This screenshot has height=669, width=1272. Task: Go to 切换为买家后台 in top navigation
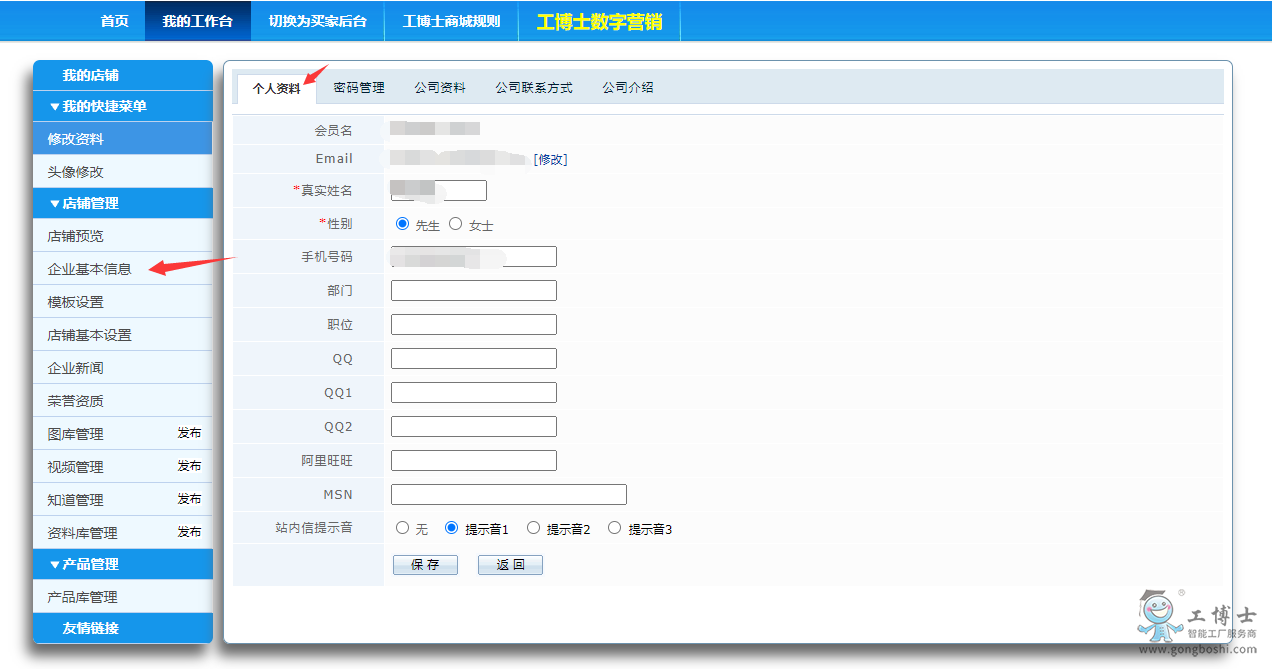click(x=317, y=21)
